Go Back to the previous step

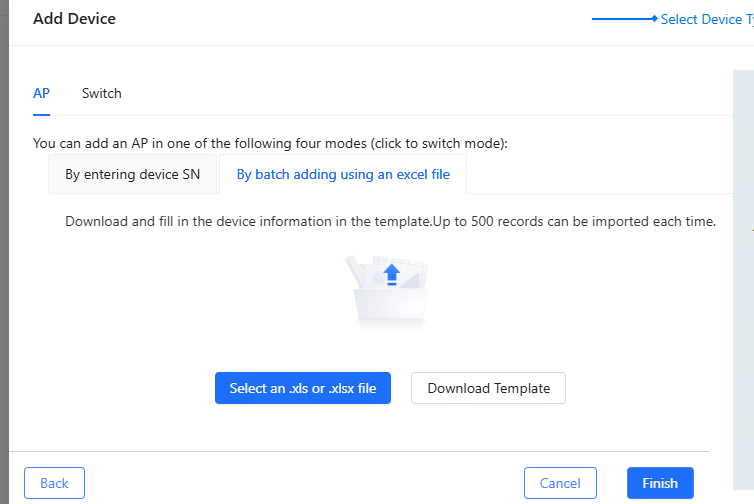54,483
